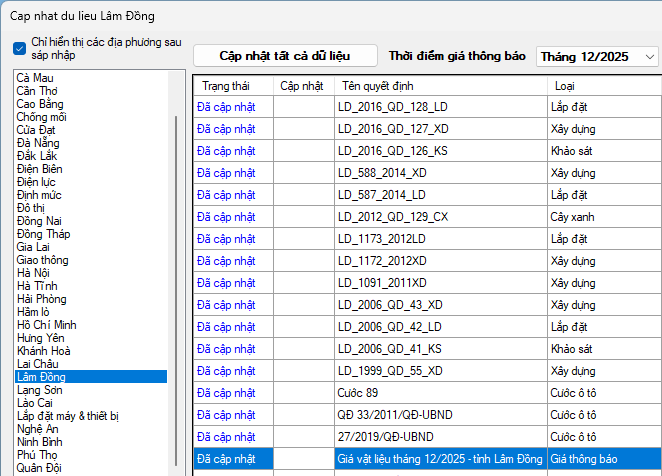
Task: Select Hồ Chí Minh in the list
Action: [x=47, y=324]
